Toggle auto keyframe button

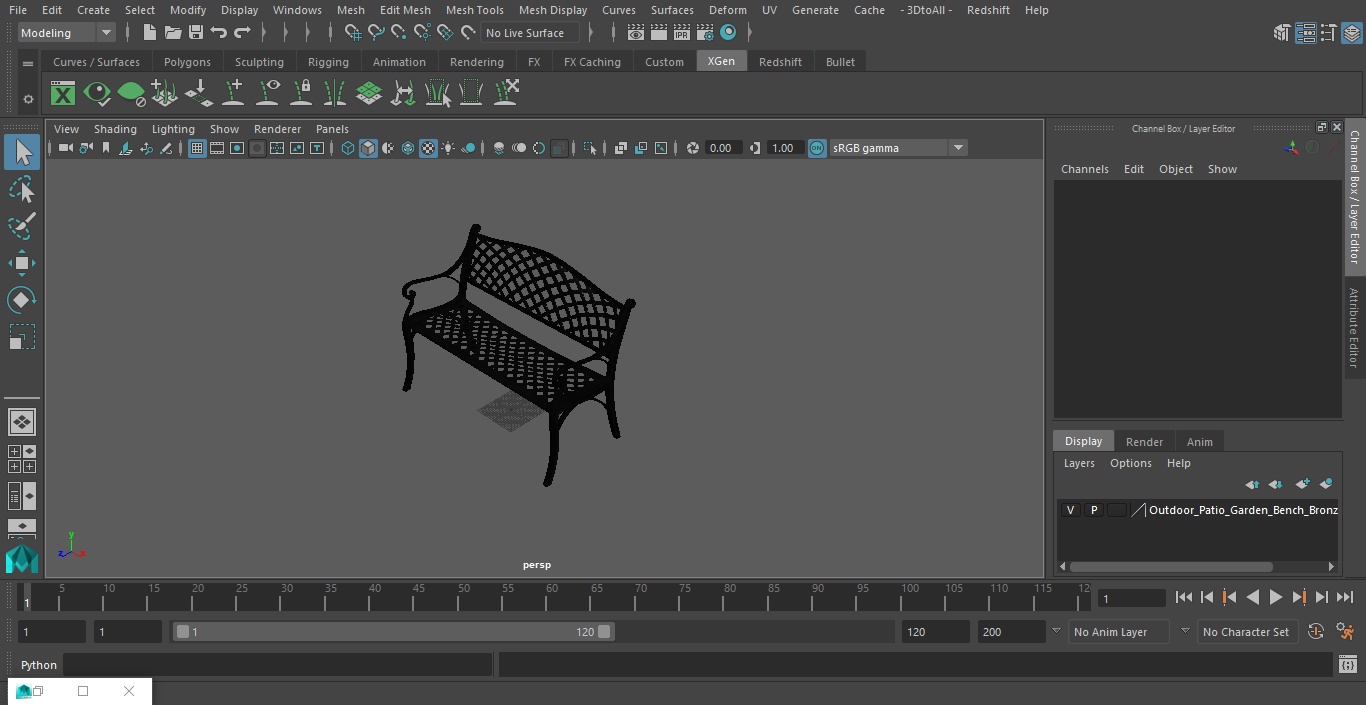pos(1316,632)
